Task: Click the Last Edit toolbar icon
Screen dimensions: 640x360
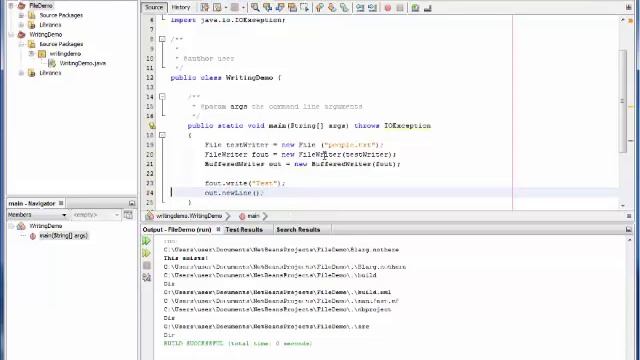Action: 204,7
